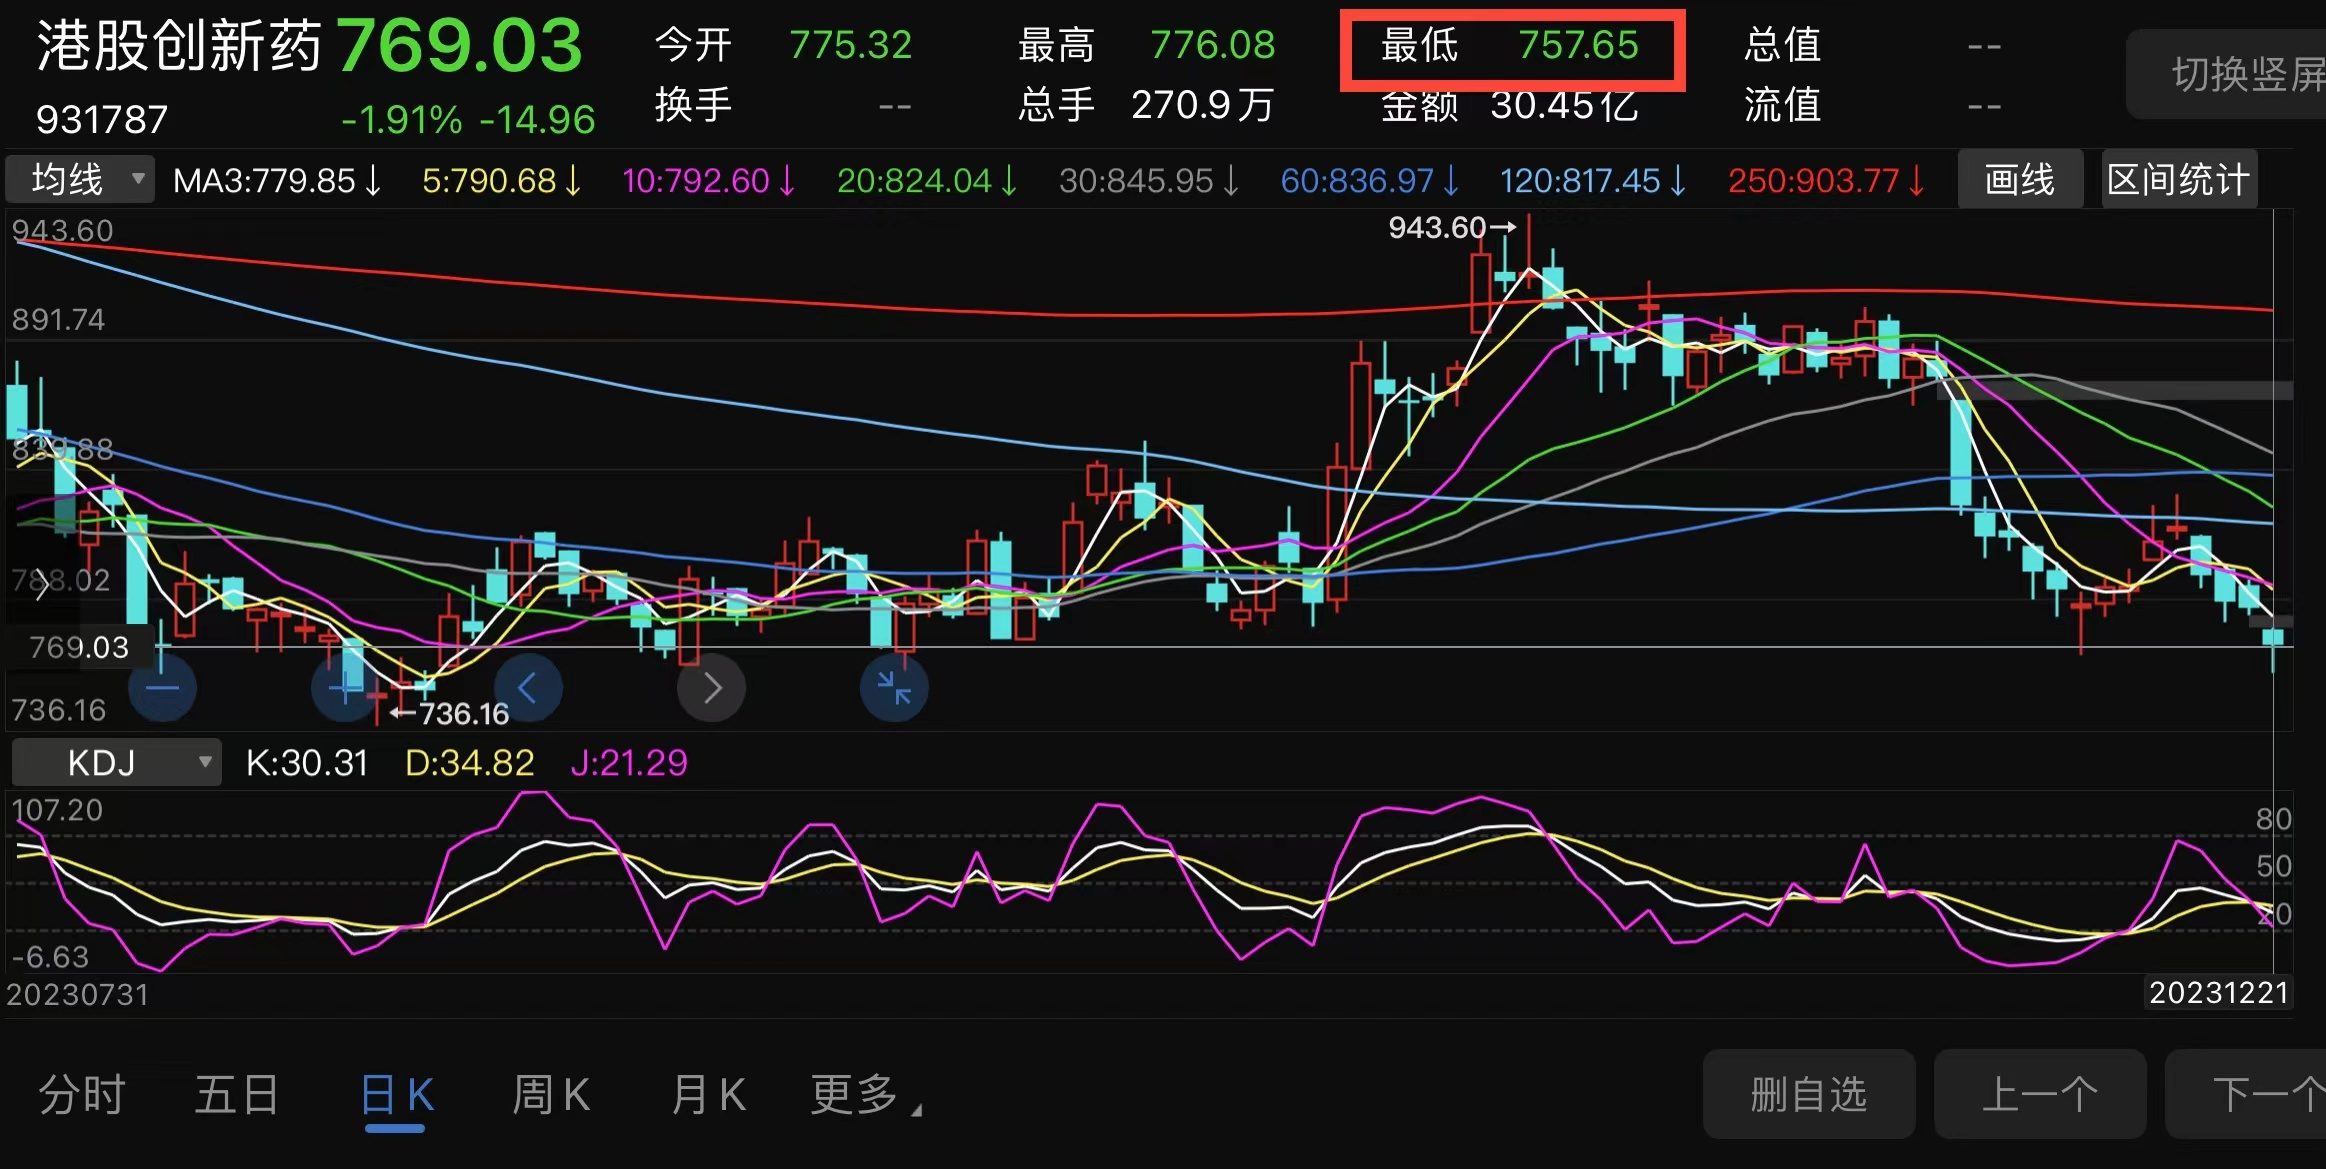Viewport: 2326px width, 1169px height.
Task: Tap the 上一个 button
Action: click(x=2040, y=1095)
